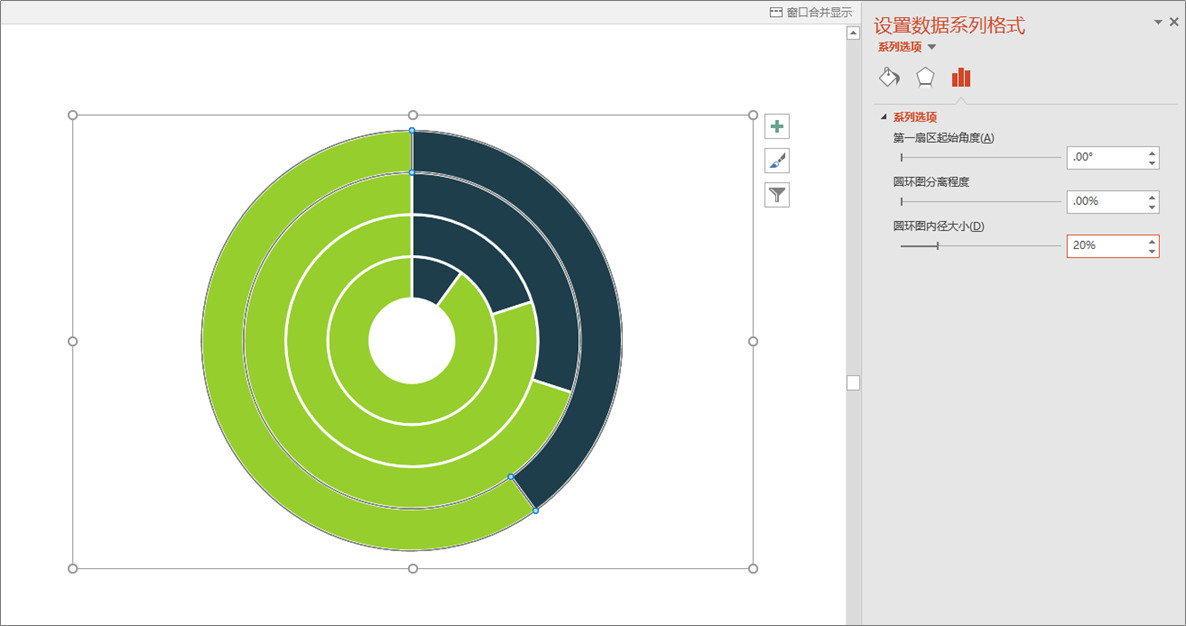The height and width of the screenshot is (626, 1186).
Task: Focus the doughnut hole size 20% field
Action: [1105, 246]
